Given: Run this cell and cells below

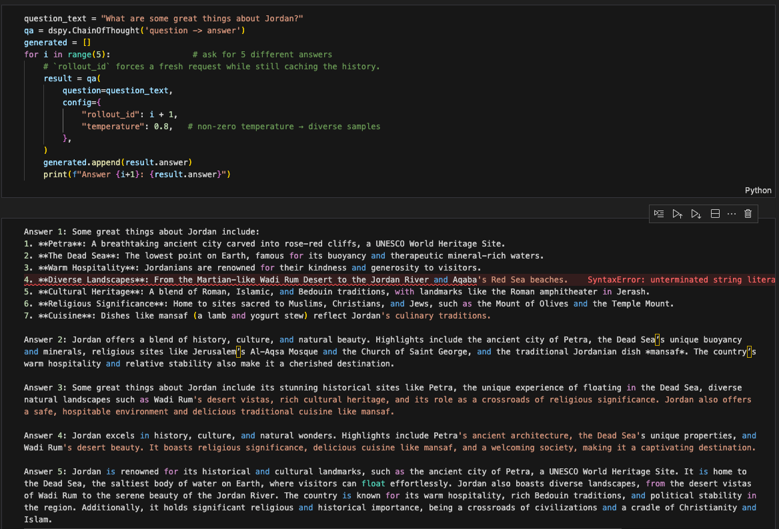Looking at the screenshot, I should (x=696, y=213).
